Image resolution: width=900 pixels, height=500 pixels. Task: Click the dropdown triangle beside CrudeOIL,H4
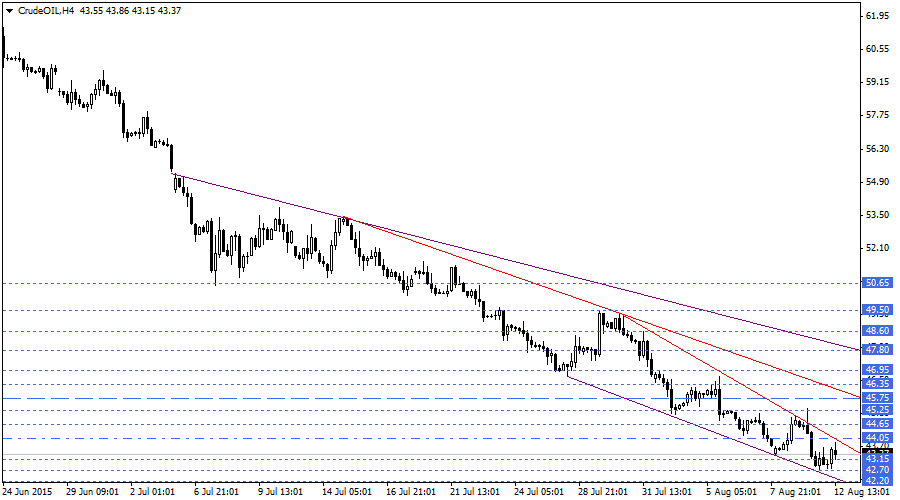8,10
